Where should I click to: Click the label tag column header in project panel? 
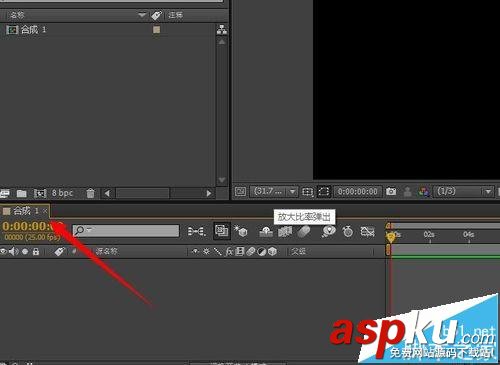tap(156, 15)
